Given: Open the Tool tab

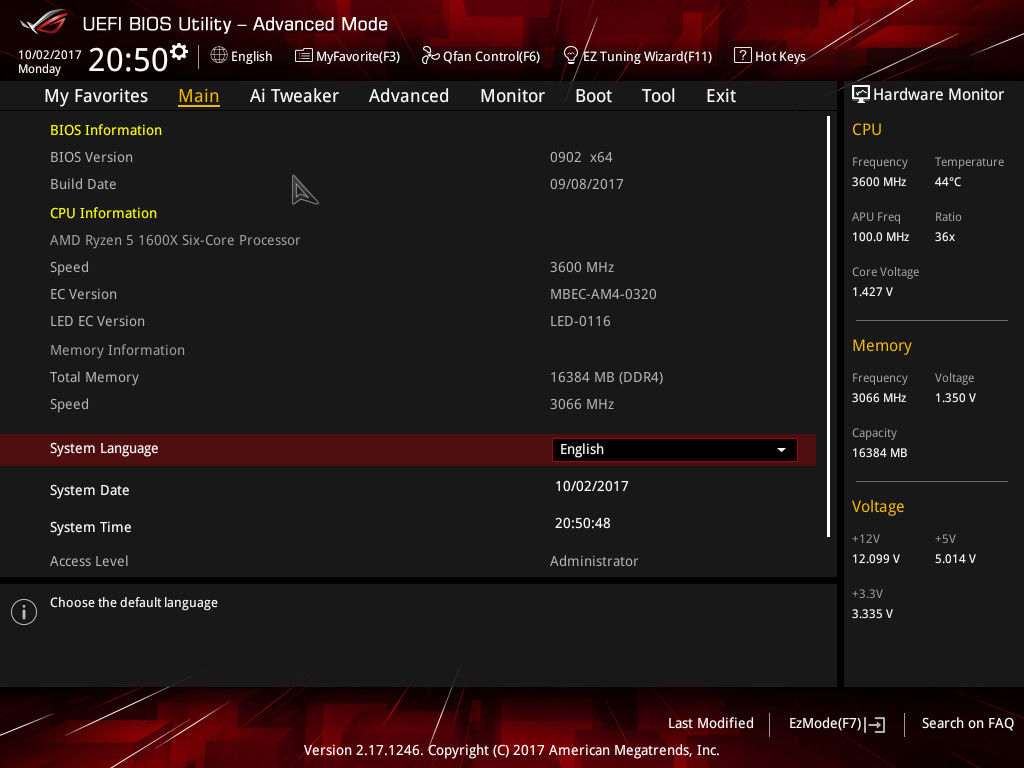Looking at the screenshot, I should click(658, 96).
